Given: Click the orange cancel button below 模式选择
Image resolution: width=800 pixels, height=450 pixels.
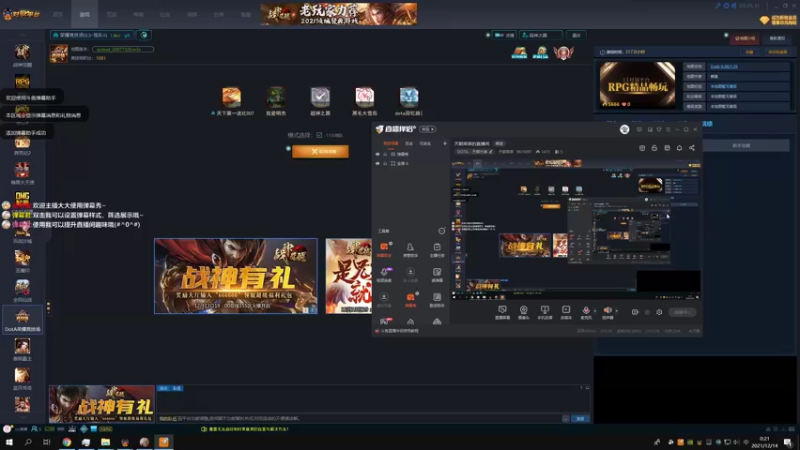Looking at the screenshot, I should [x=320, y=151].
